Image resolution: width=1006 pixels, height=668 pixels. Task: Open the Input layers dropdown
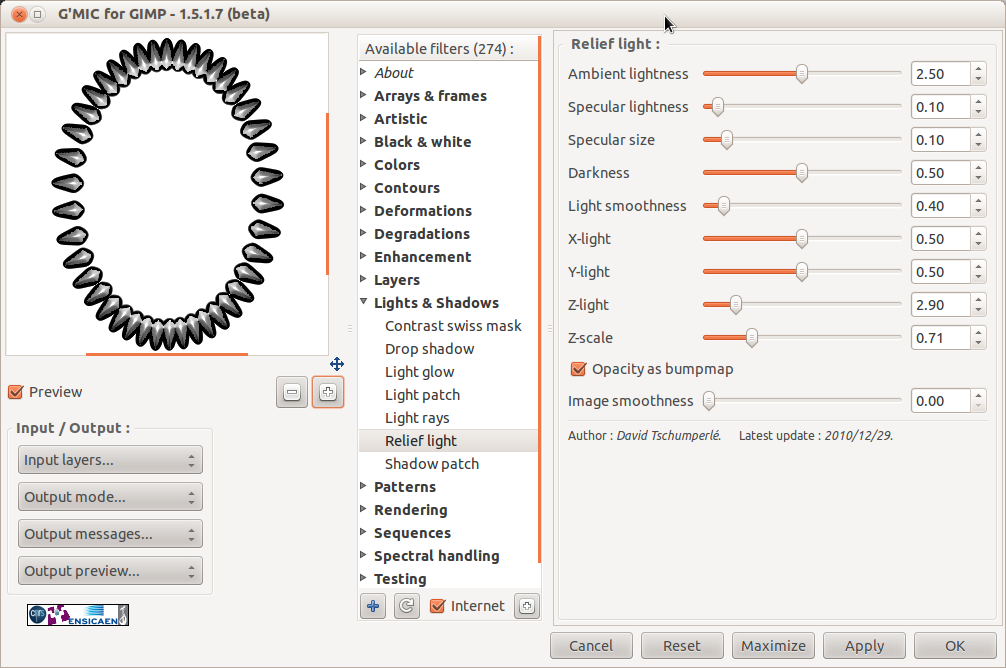[x=110, y=460]
